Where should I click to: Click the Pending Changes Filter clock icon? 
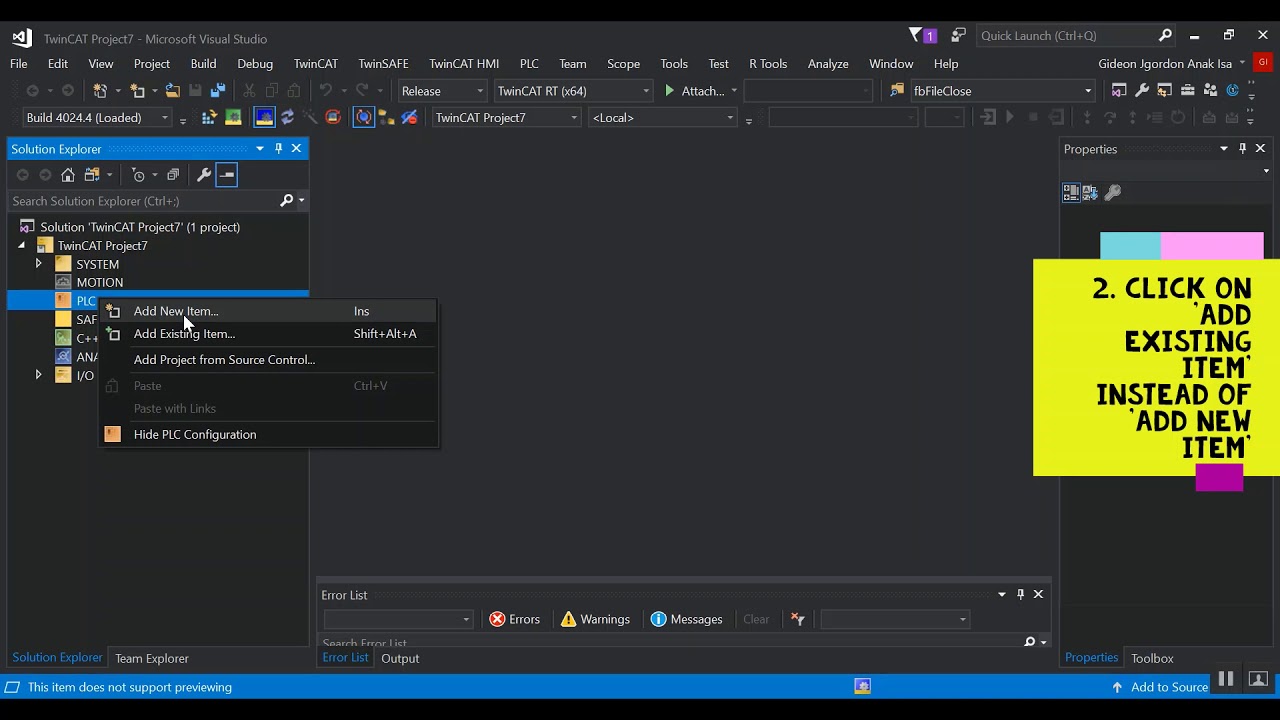coord(138,175)
